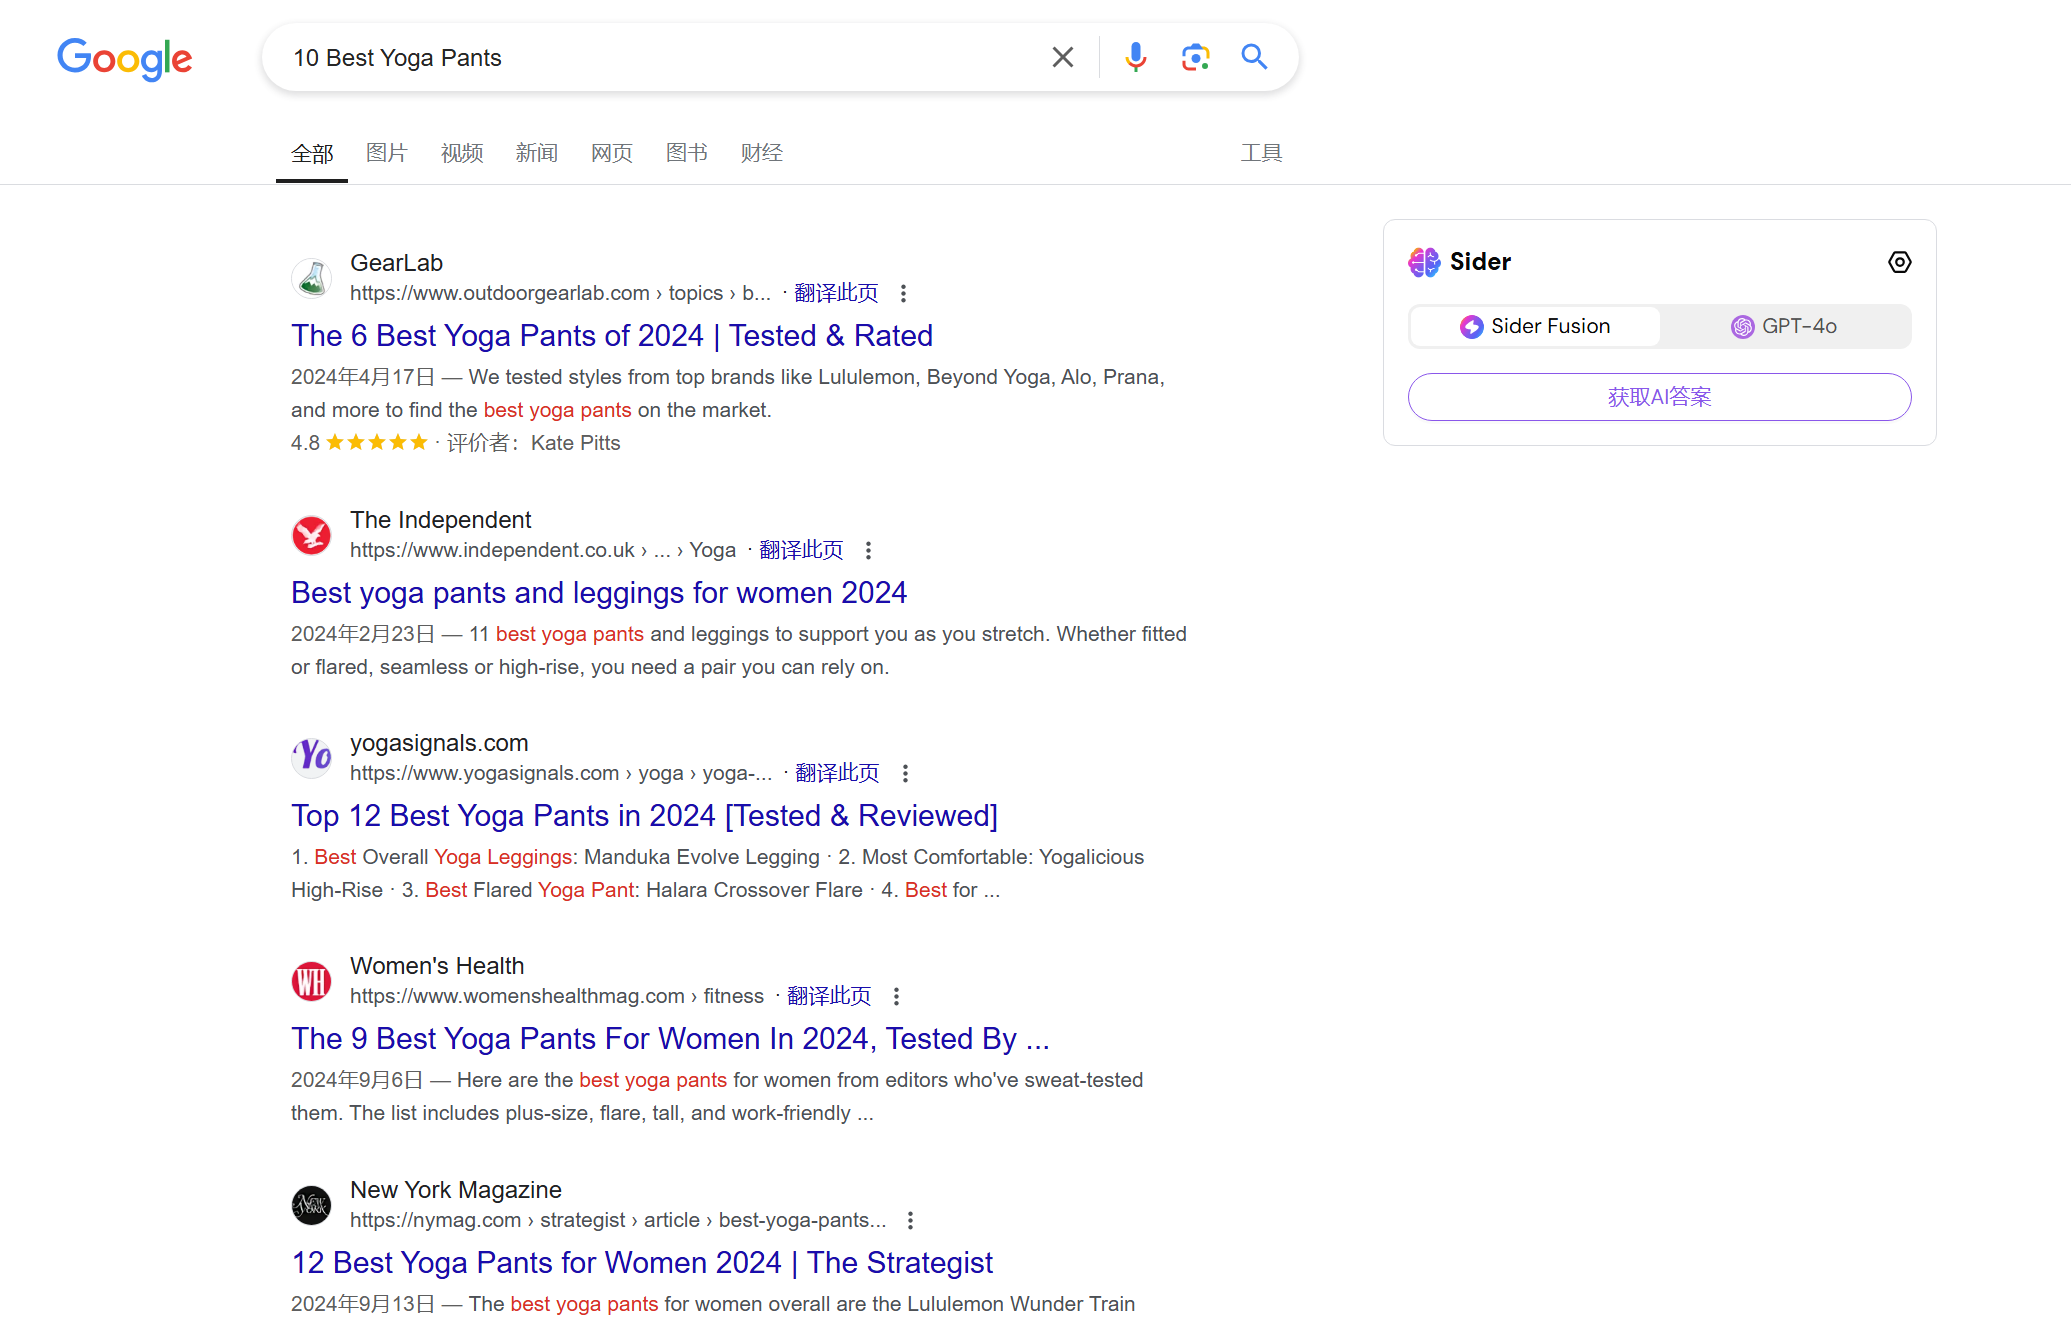Select the GPT-4o model
This screenshot has height=1327, width=2071.
(x=1785, y=327)
